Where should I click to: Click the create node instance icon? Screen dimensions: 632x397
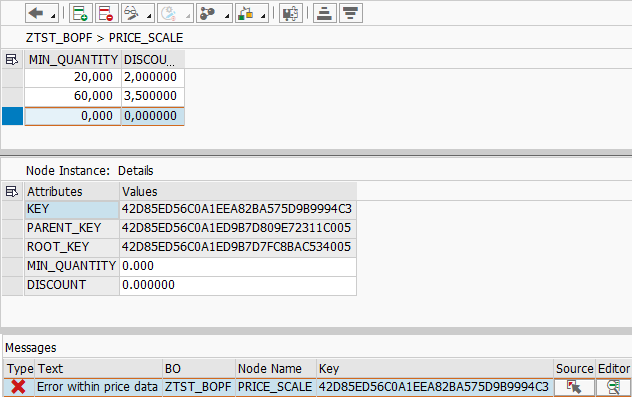pyautogui.click(x=81, y=13)
